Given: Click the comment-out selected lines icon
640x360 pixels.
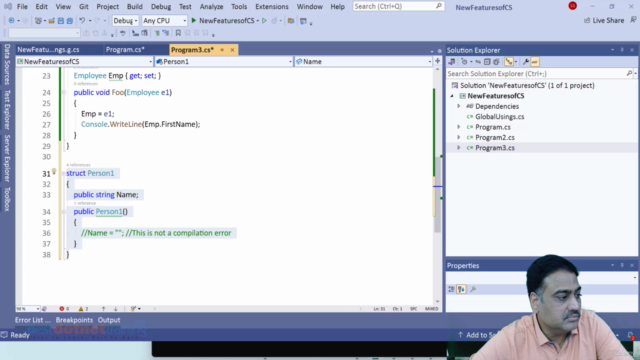Looking at the screenshot, I should pos(157,33).
